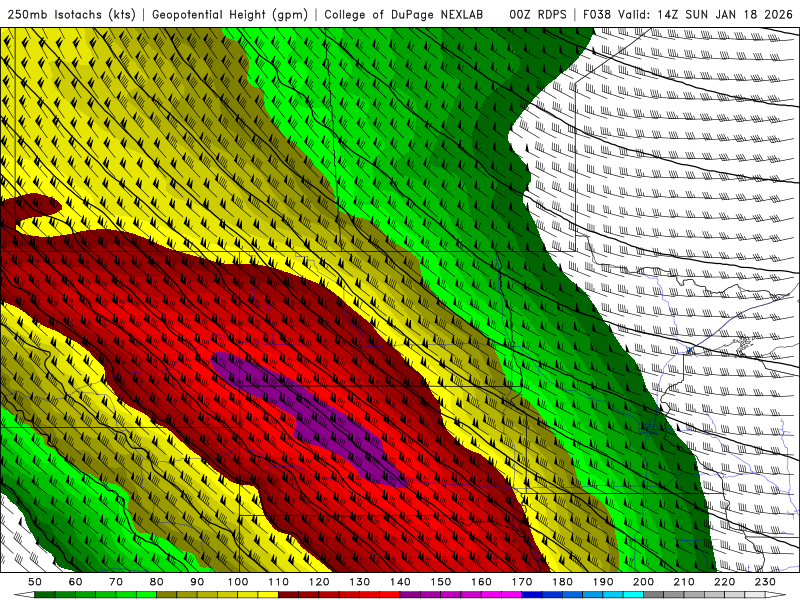
Task: Click the '80' legend value
Action: 157,582
